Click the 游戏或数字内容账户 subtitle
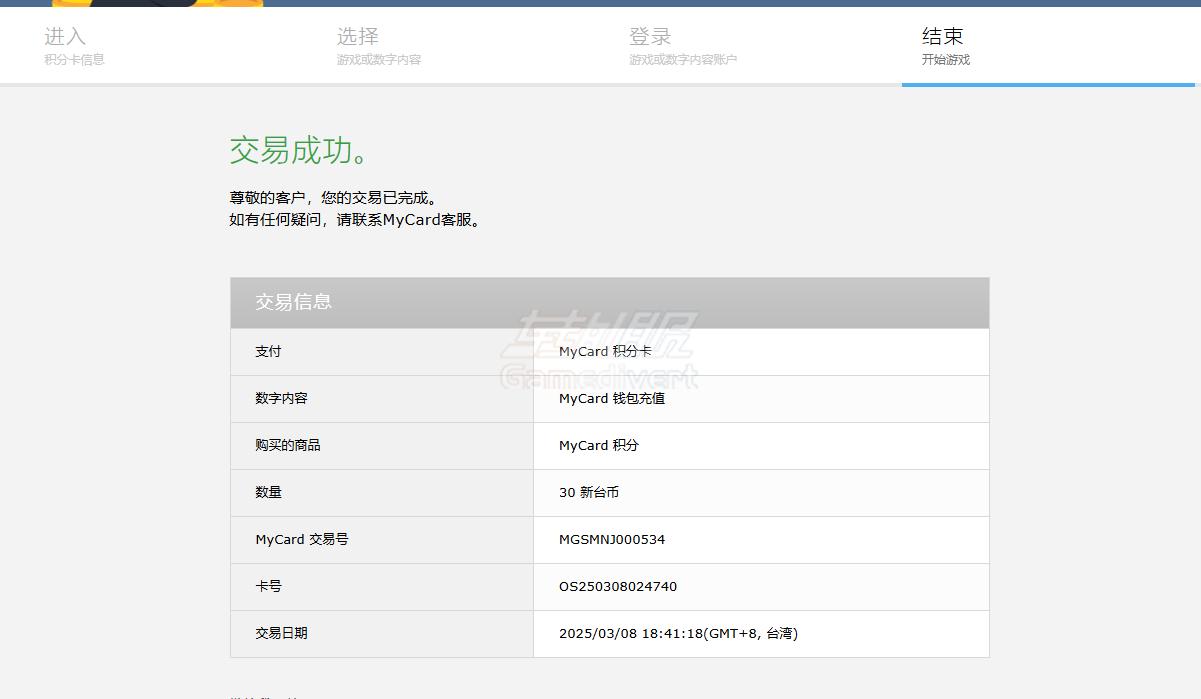The image size is (1201, 699). [x=683, y=60]
